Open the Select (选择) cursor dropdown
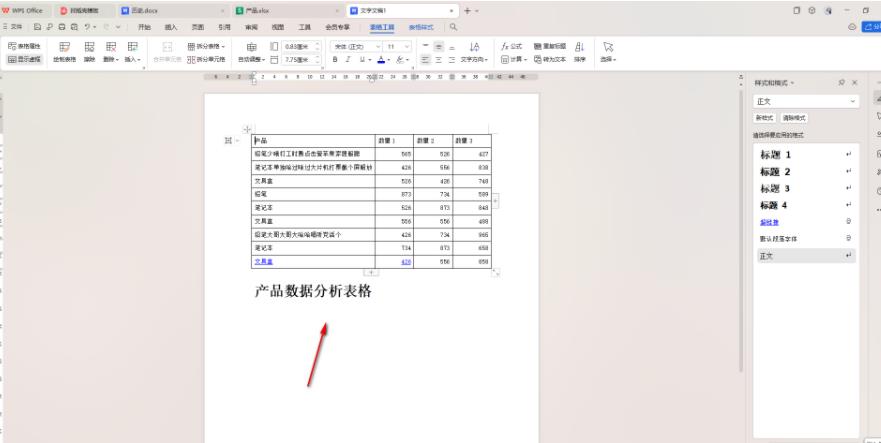881x443 pixels. pyautogui.click(x=608, y=52)
